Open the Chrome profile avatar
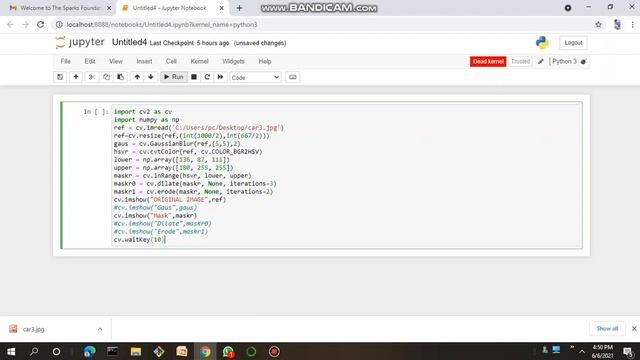 pos(617,24)
